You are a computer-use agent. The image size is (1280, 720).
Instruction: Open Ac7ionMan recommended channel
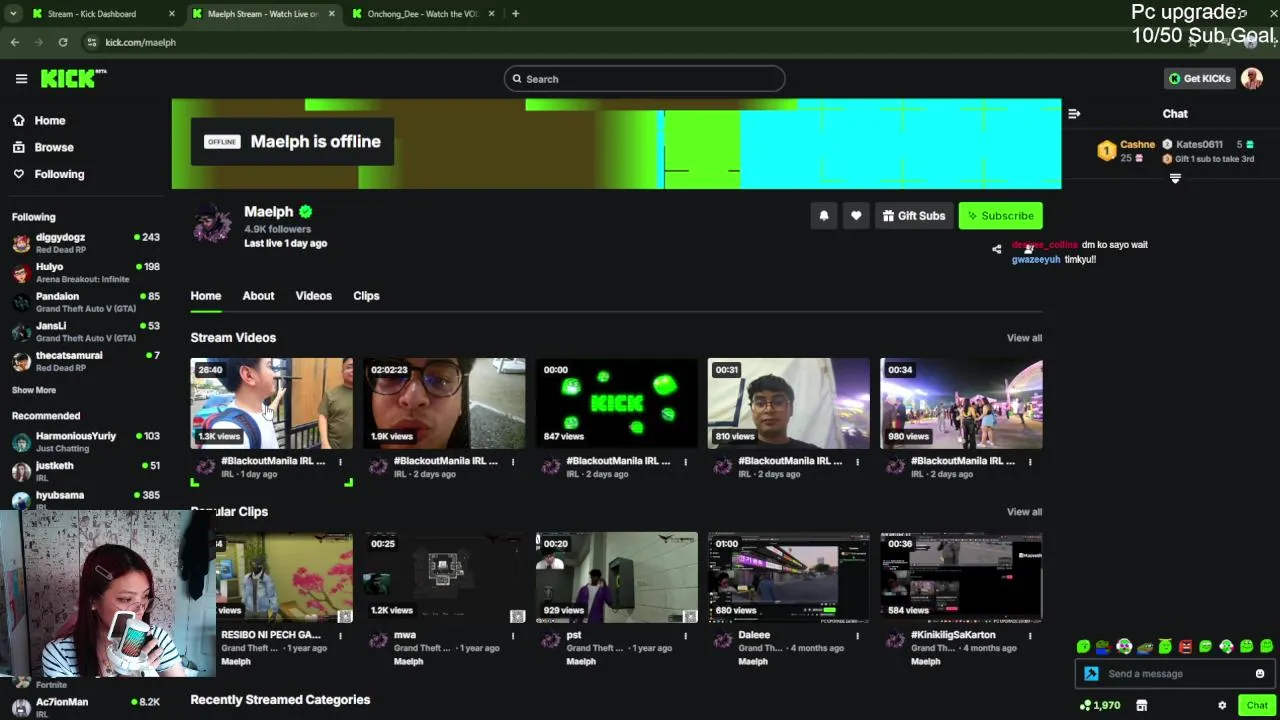tap(86, 707)
